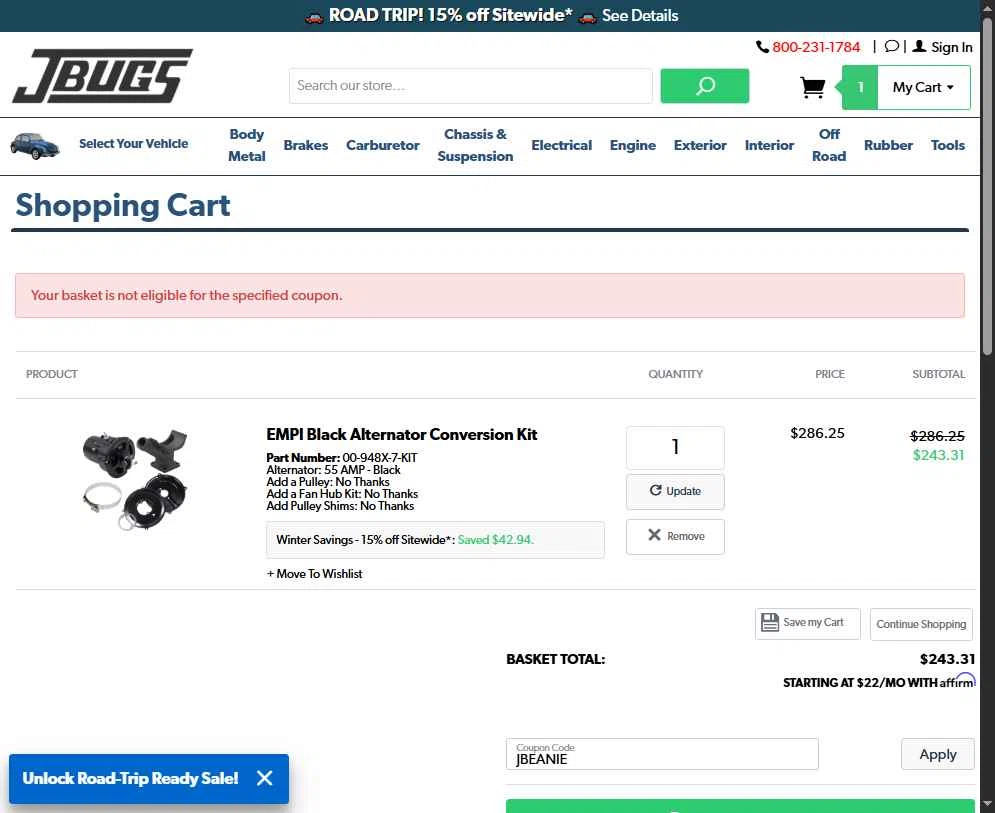This screenshot has height=813, width=995.
Task: Click the JBugs logo
Action: click(x=102, y=76)
